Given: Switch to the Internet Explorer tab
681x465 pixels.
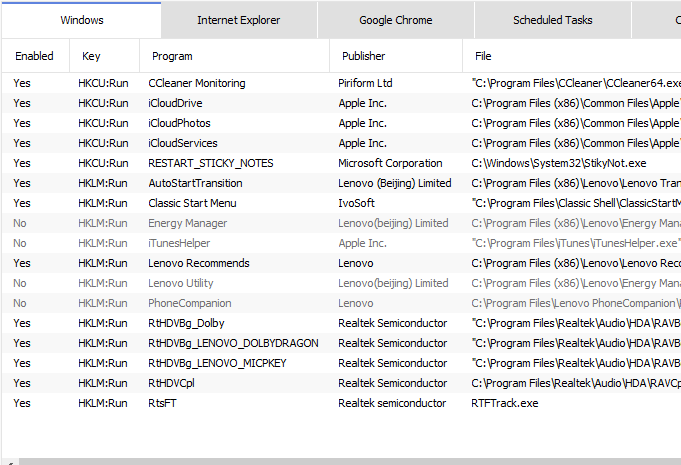Looking at the screenshot, I should coord(238,20).
